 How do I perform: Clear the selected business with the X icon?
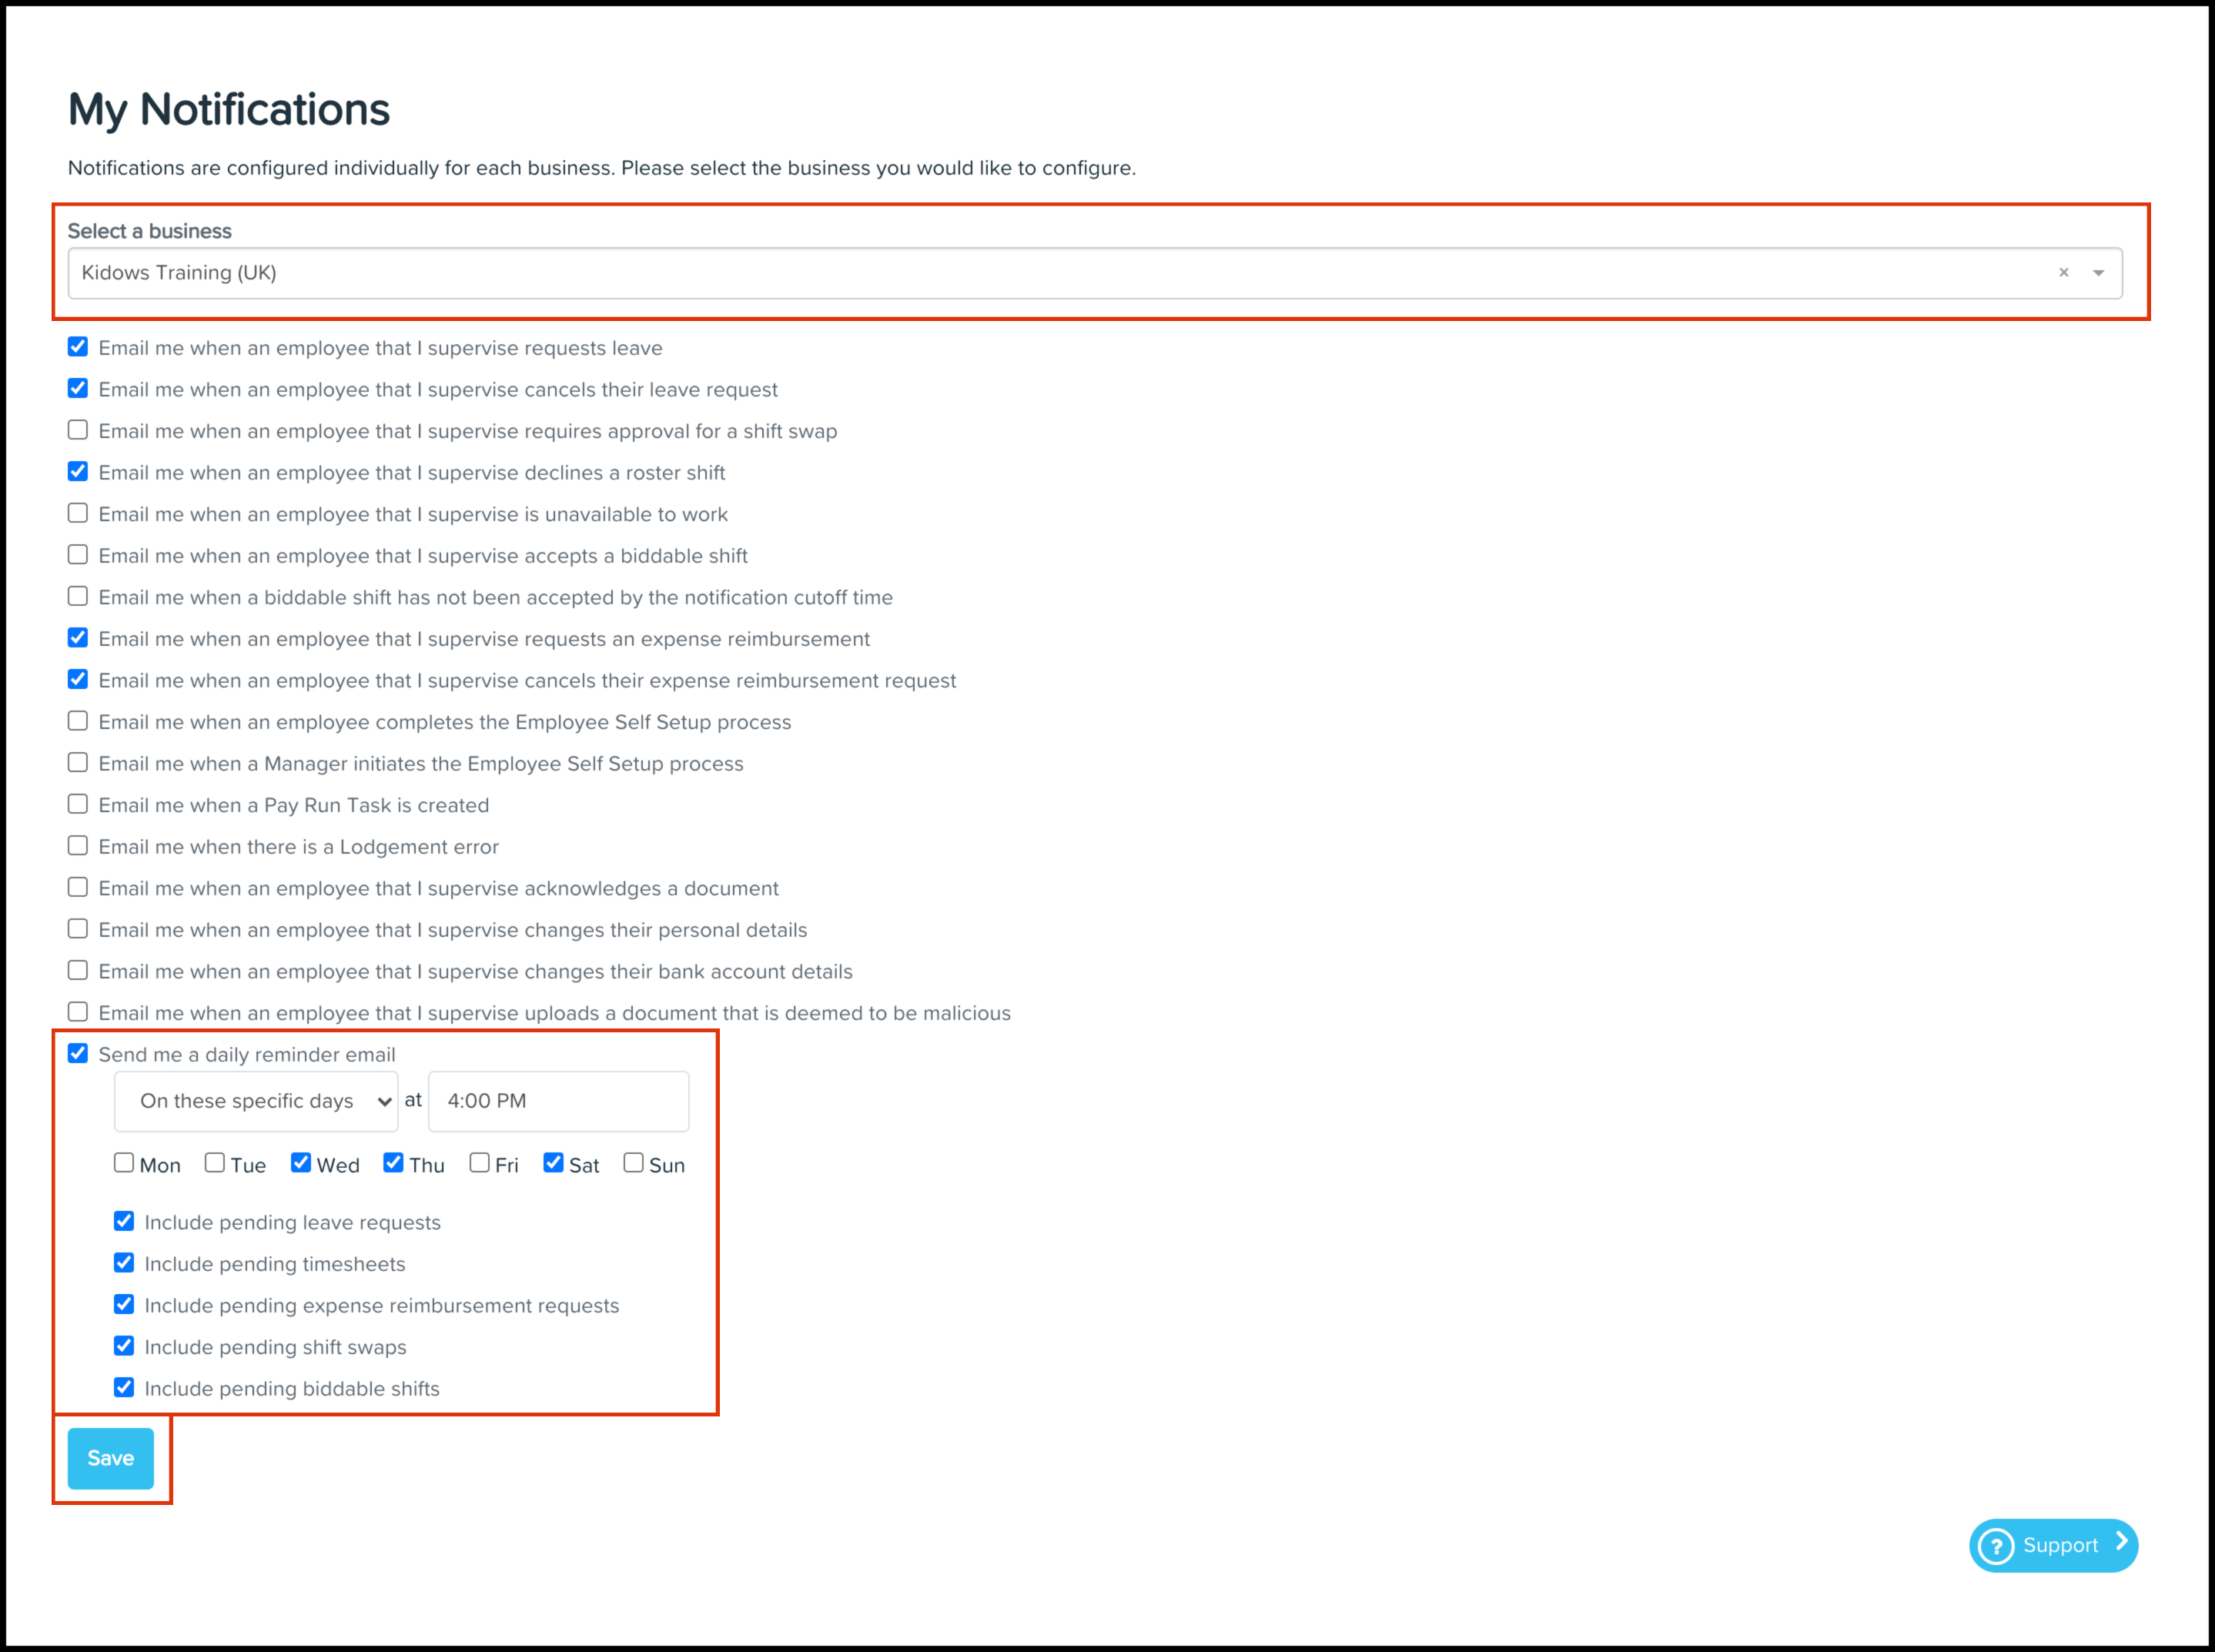pos(2063,272)
